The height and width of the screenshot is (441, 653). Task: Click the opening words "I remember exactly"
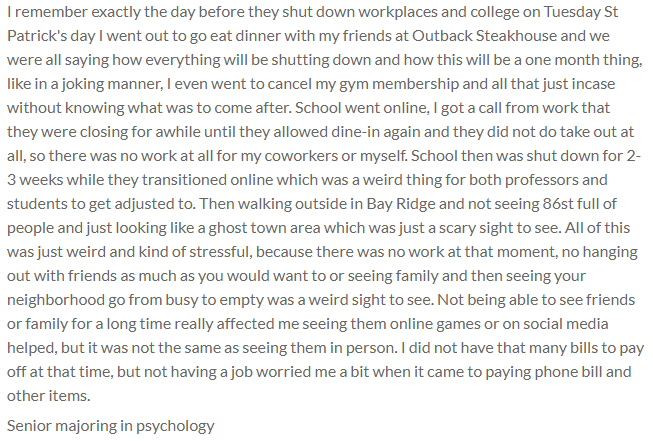(72, 13)
